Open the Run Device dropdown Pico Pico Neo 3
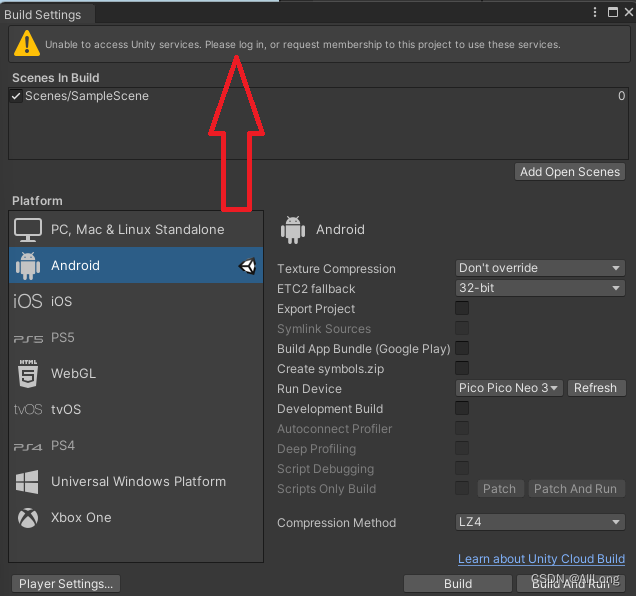The height and width of the screenshot is (596, 636). pos(509,388)
